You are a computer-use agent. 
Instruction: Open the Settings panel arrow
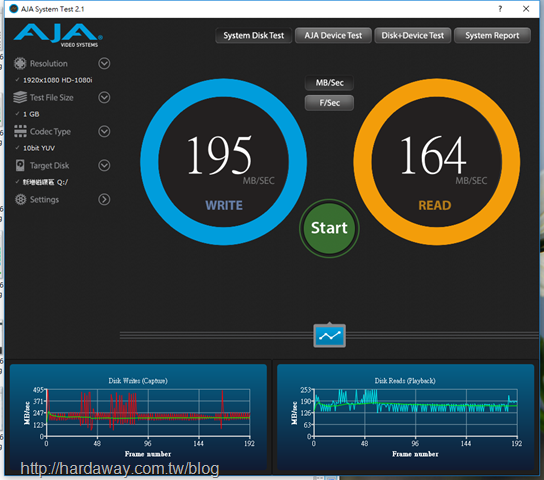point(104,199)
